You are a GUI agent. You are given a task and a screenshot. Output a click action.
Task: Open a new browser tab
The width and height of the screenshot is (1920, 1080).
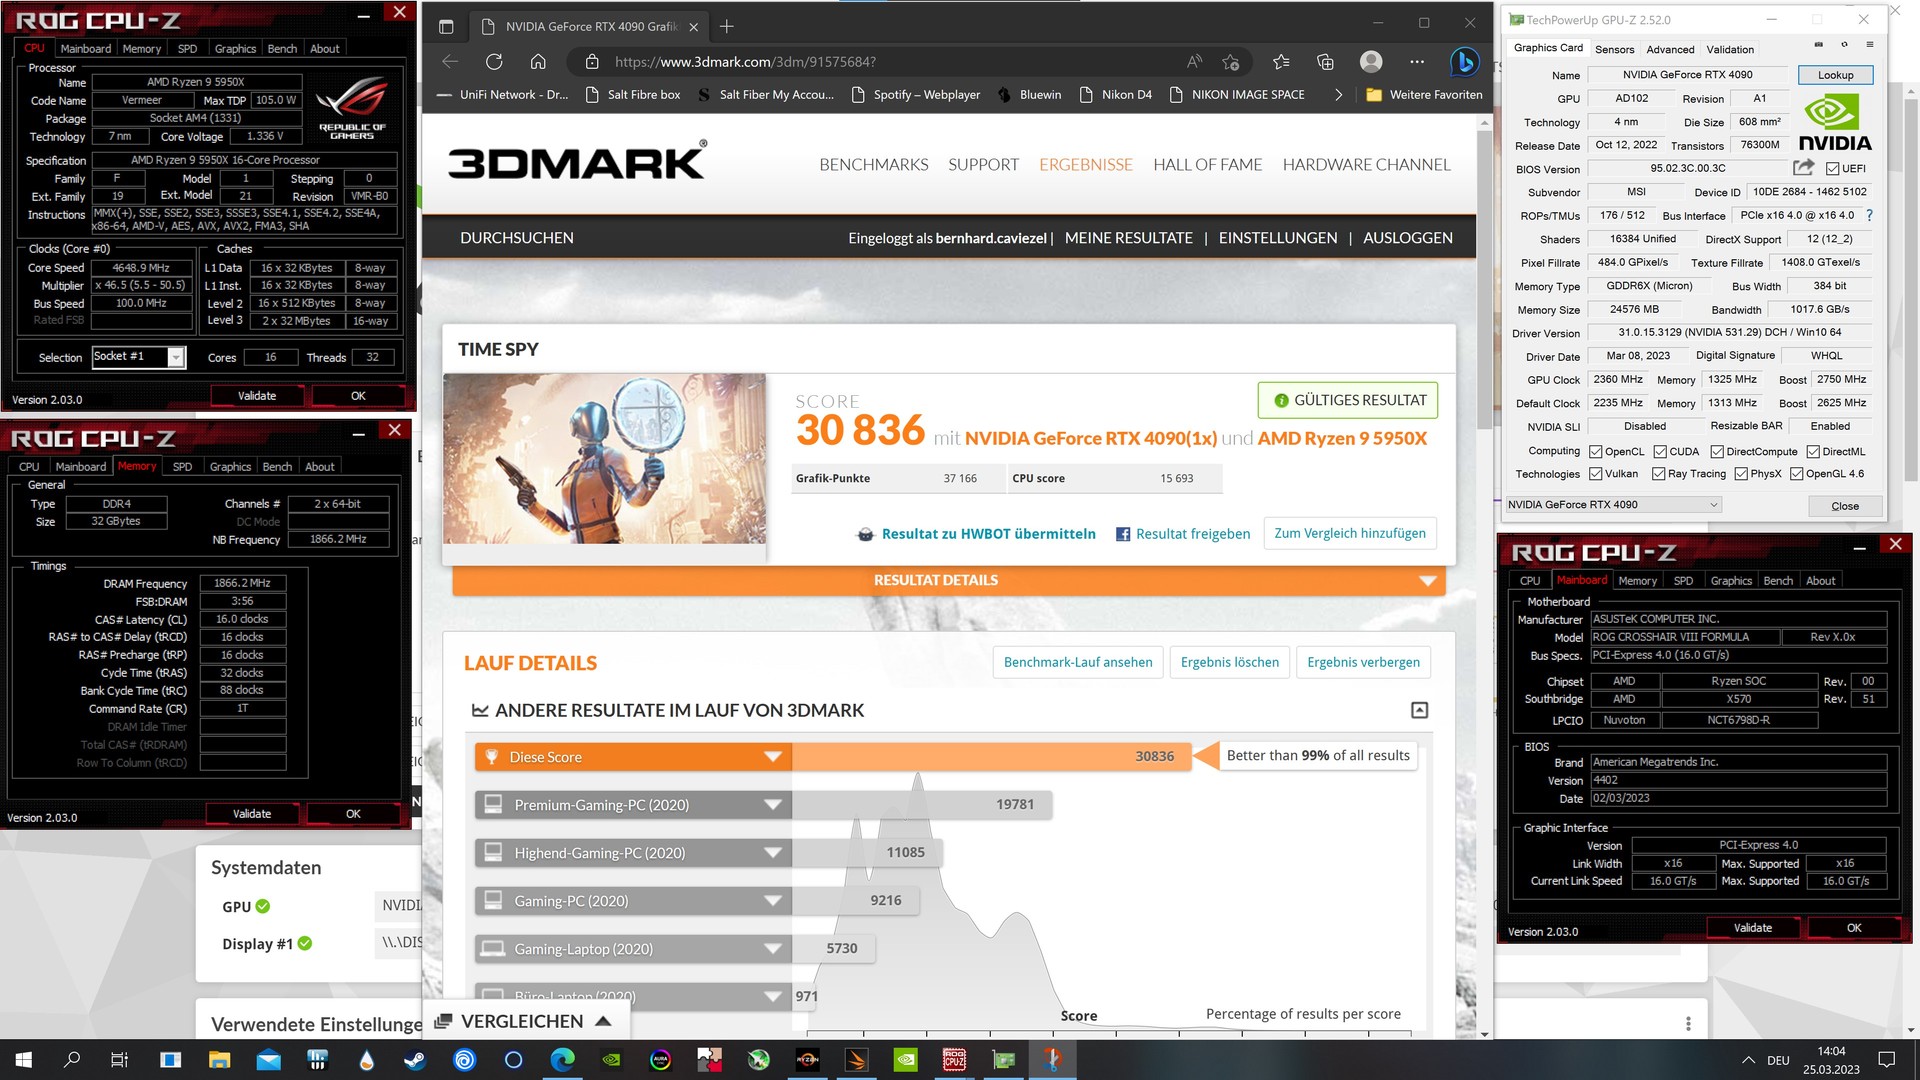tap(727, 26)
